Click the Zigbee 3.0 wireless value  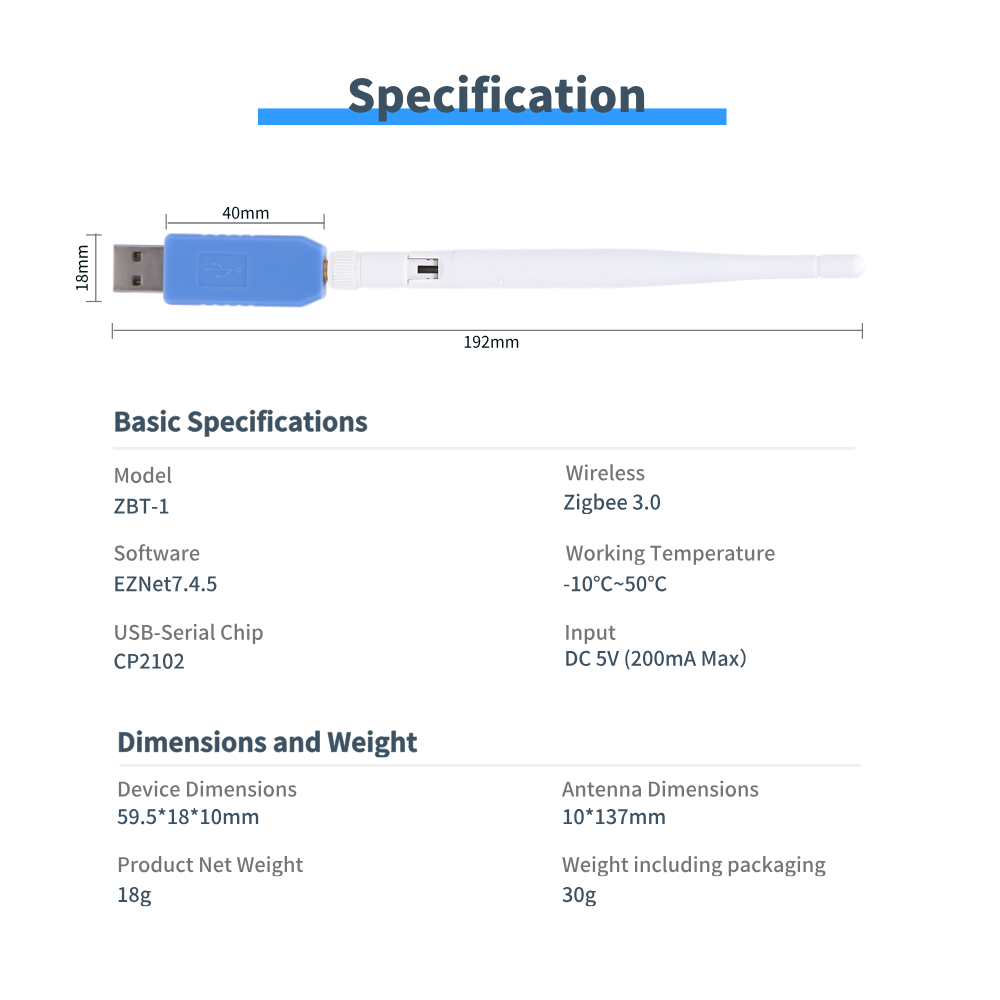click(x=612, y=503)
